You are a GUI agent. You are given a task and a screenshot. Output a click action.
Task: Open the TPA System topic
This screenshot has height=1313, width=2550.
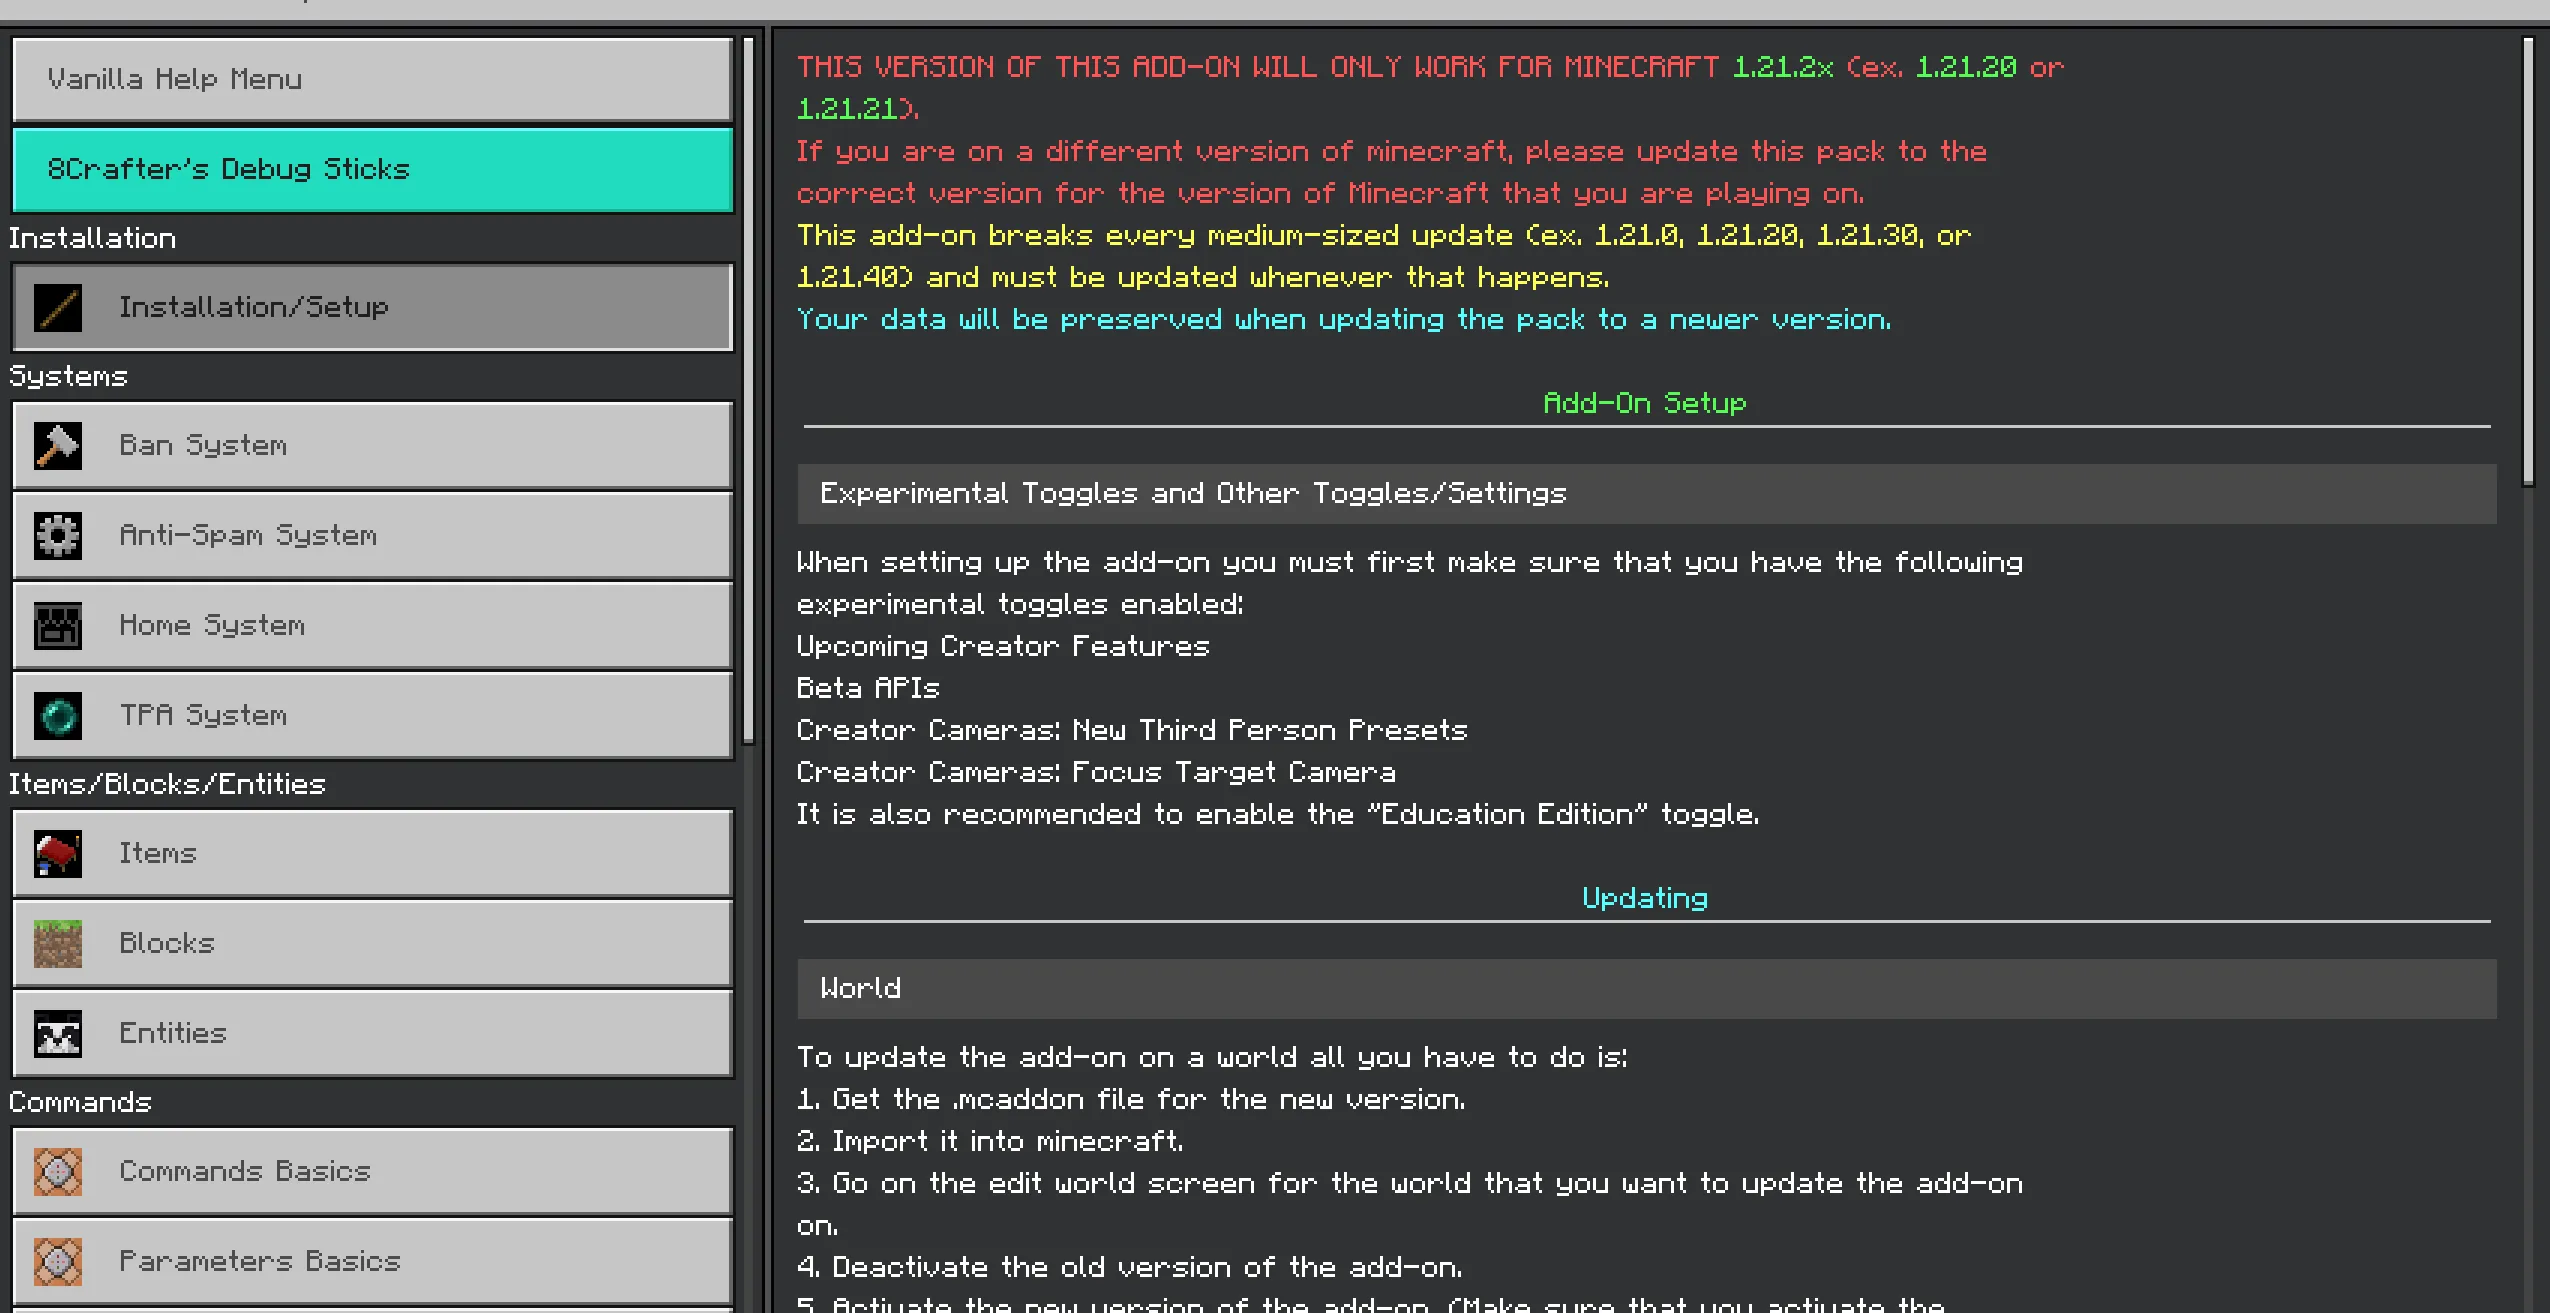tap(372, 715)
